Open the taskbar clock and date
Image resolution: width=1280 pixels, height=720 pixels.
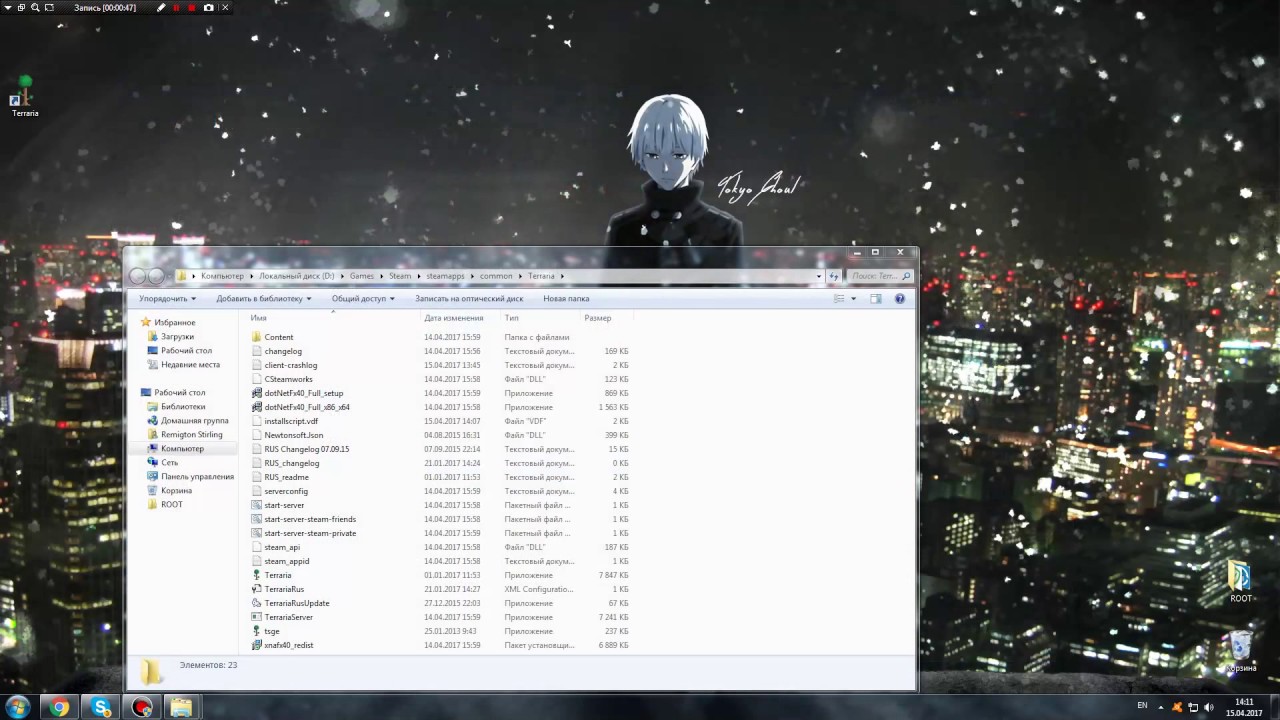1244,707
